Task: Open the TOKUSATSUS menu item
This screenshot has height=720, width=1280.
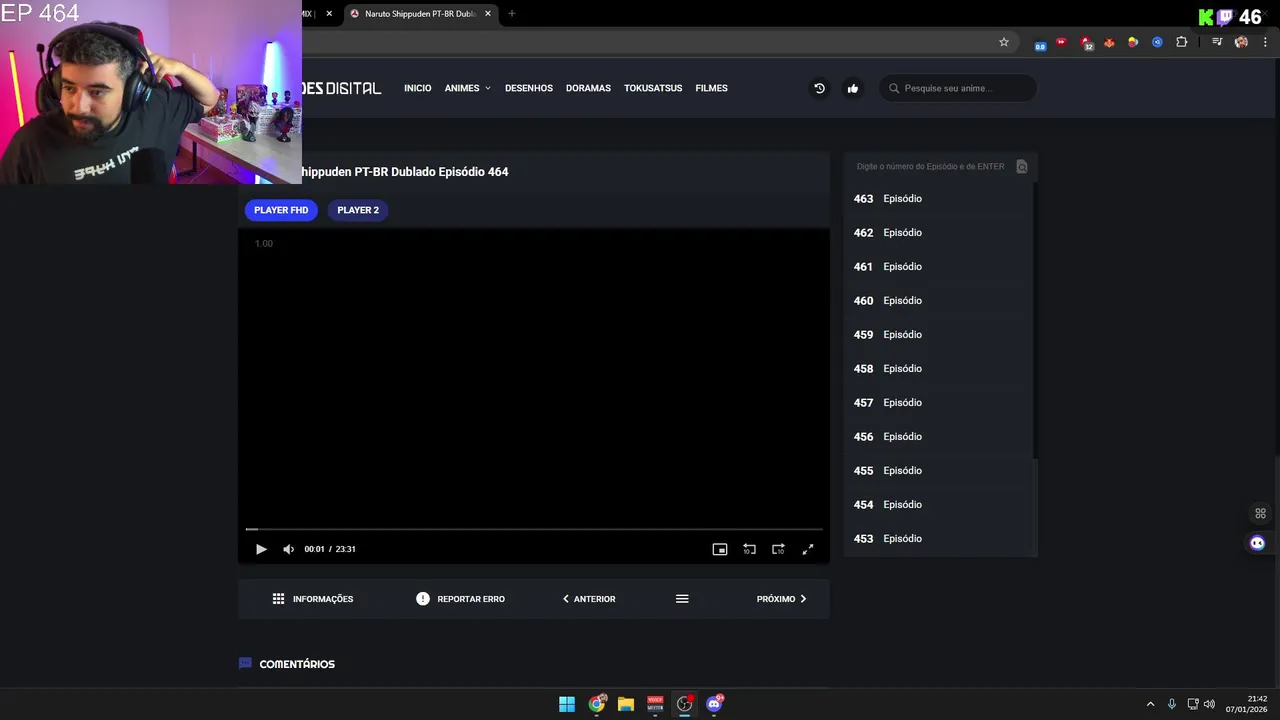Action: [653, 88]
